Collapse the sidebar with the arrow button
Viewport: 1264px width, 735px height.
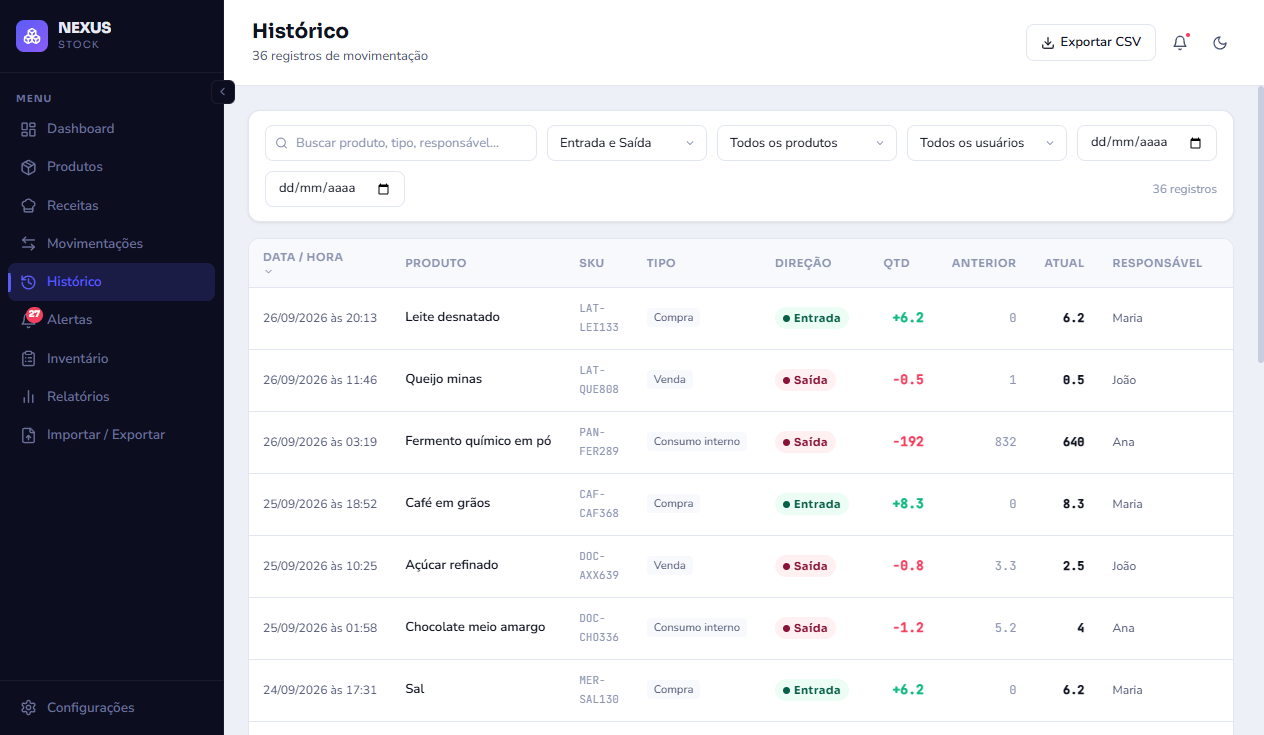[x=223, y=92]
